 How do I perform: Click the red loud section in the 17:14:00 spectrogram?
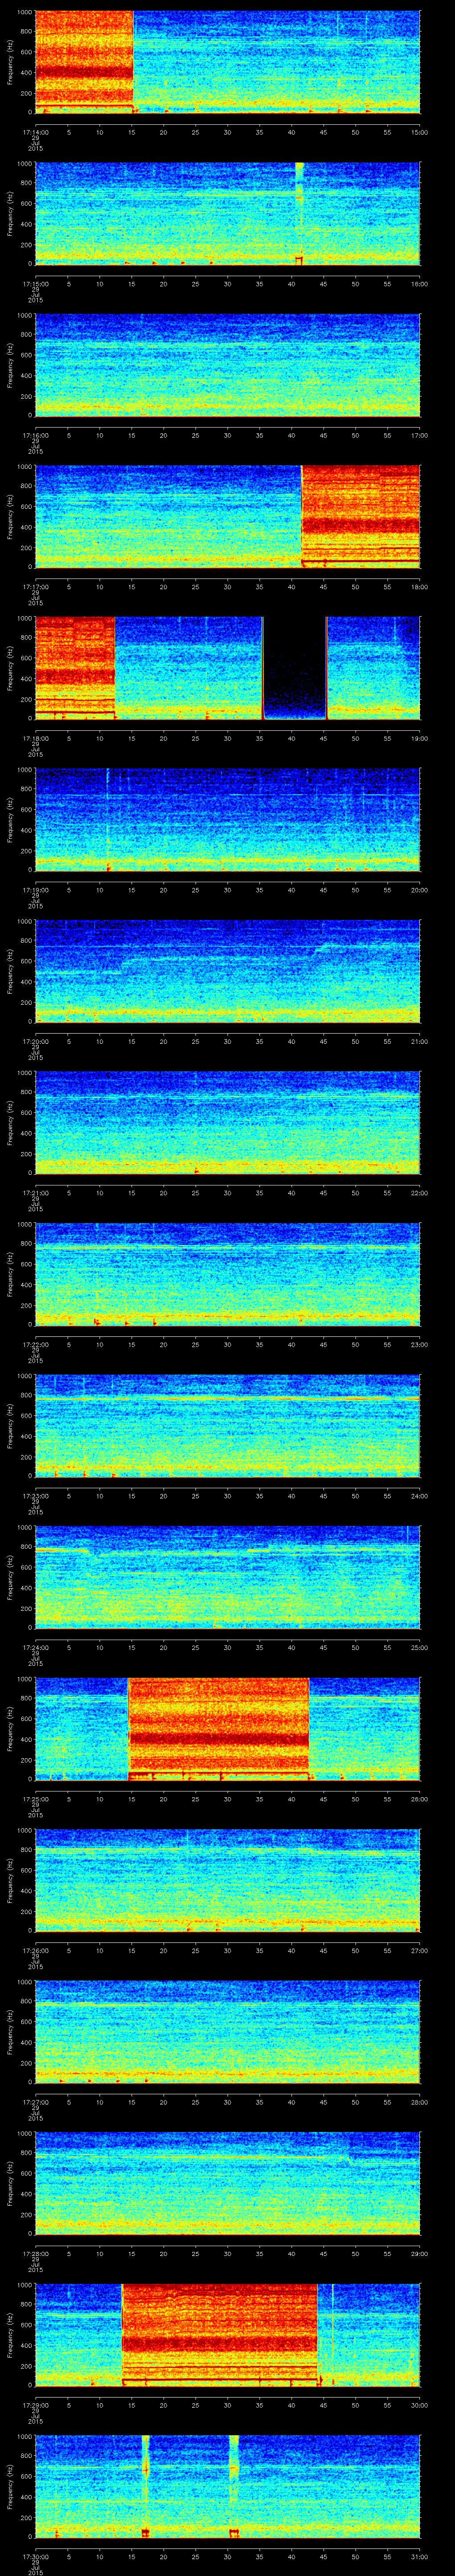pos(84,62)
